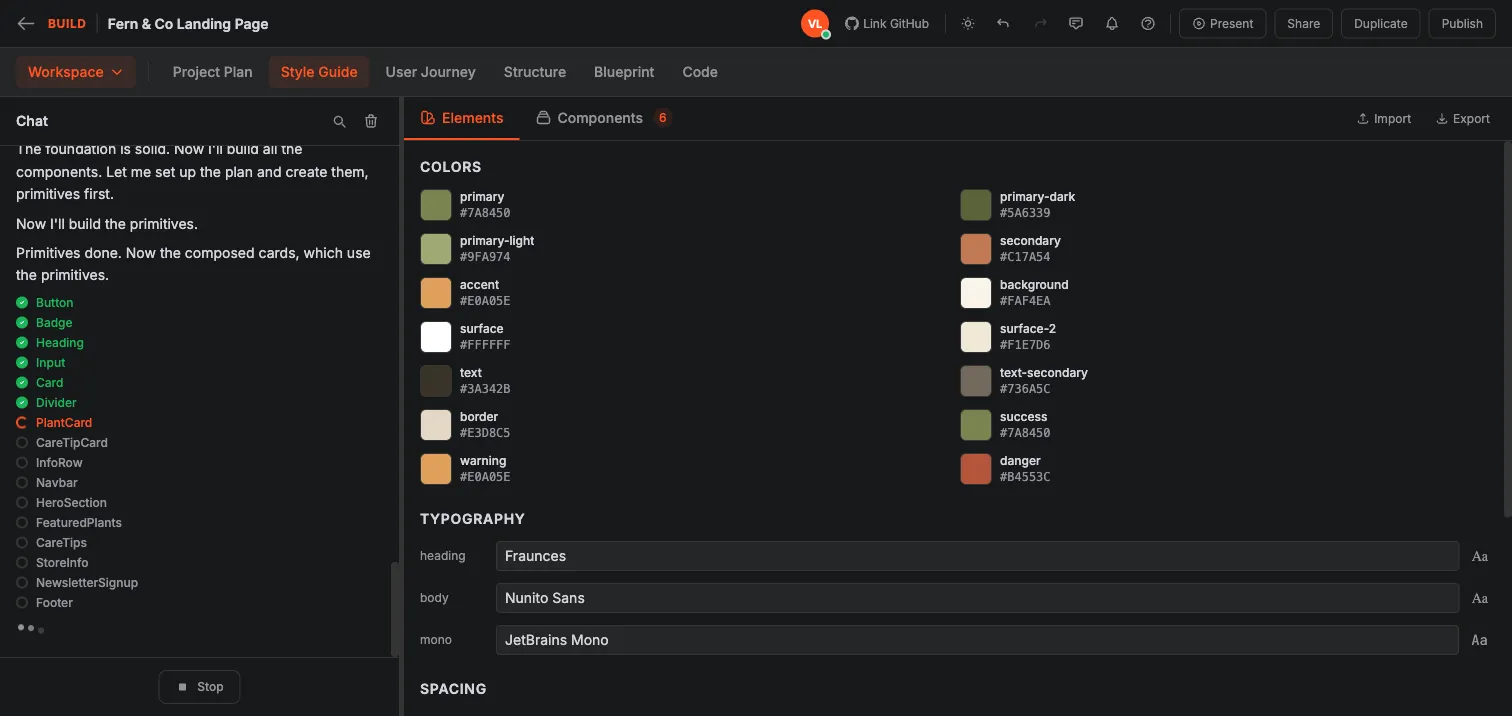
Task: Click the Duplicate button
Action: point(1380,24)
